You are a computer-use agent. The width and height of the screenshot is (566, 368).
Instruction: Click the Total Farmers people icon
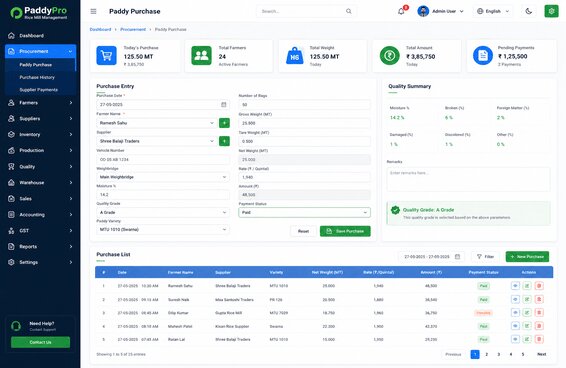coord(201,56)
